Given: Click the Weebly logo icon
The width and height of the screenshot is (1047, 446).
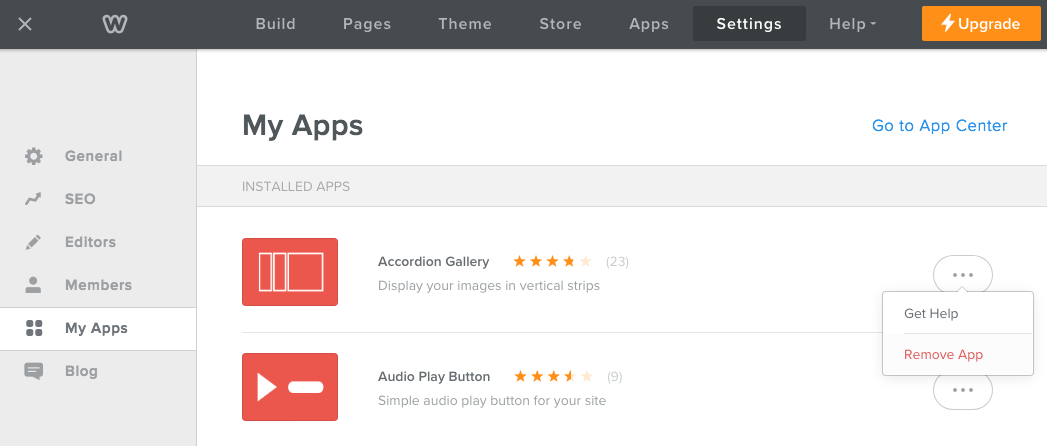Looking at the screenshot, I should (x=115, y=25).
